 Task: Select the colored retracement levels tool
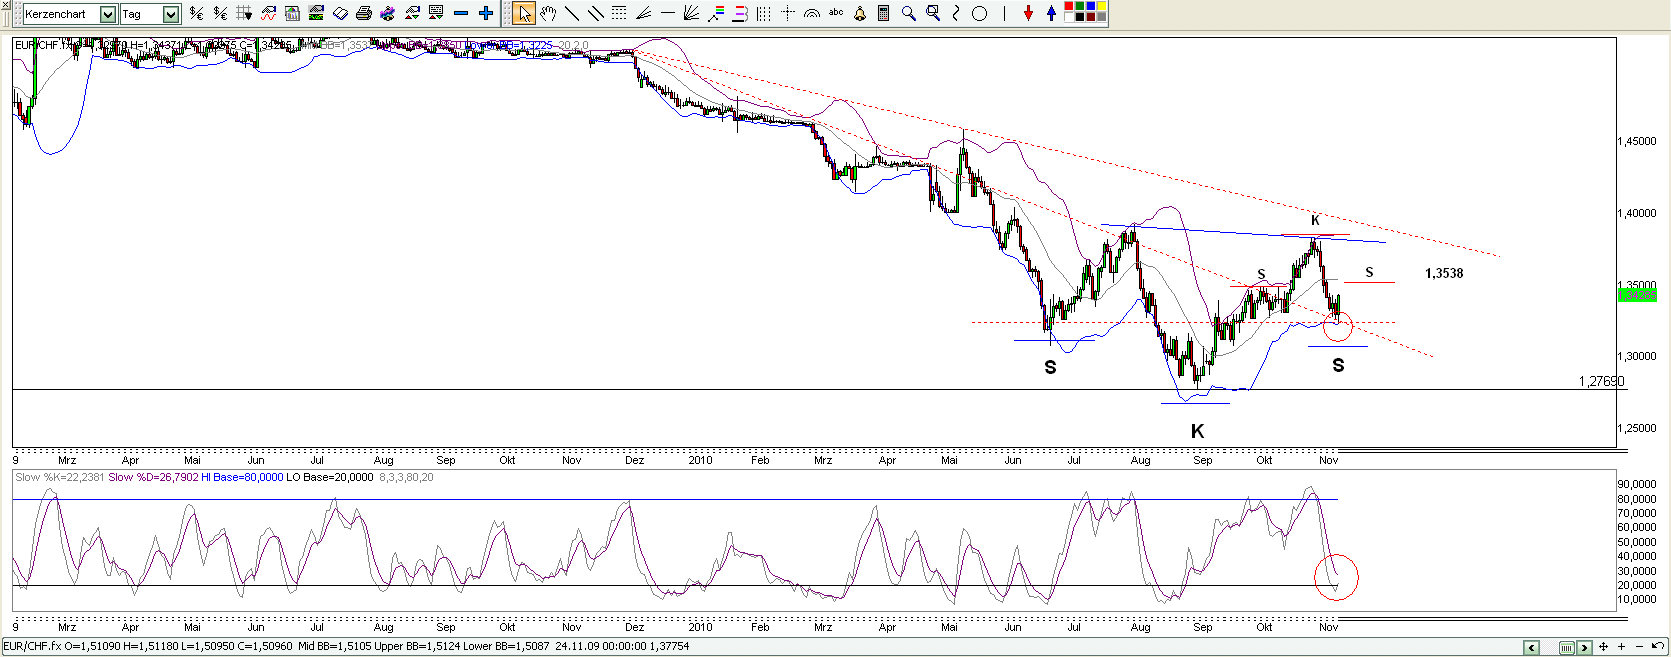tap(716, 14)
